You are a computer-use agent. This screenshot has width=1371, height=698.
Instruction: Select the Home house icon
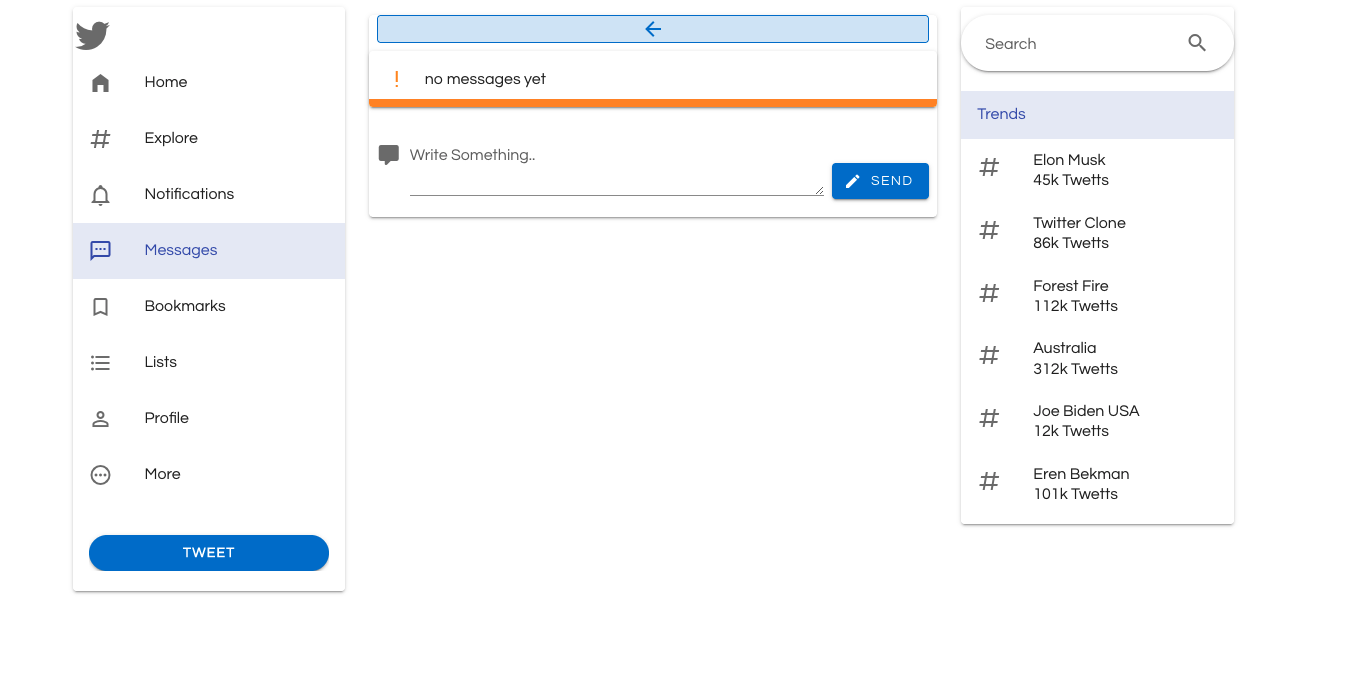tap(100, 82)
